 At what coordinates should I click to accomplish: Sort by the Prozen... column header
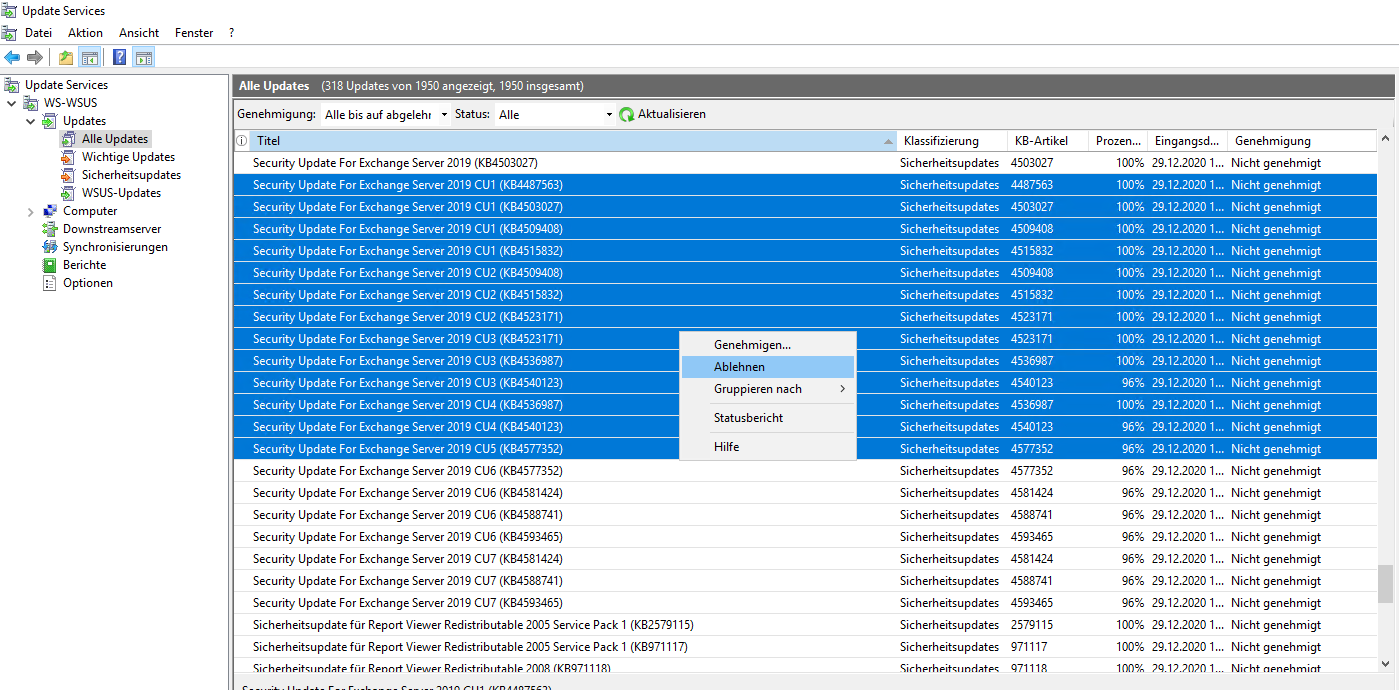click(1117, 141)
